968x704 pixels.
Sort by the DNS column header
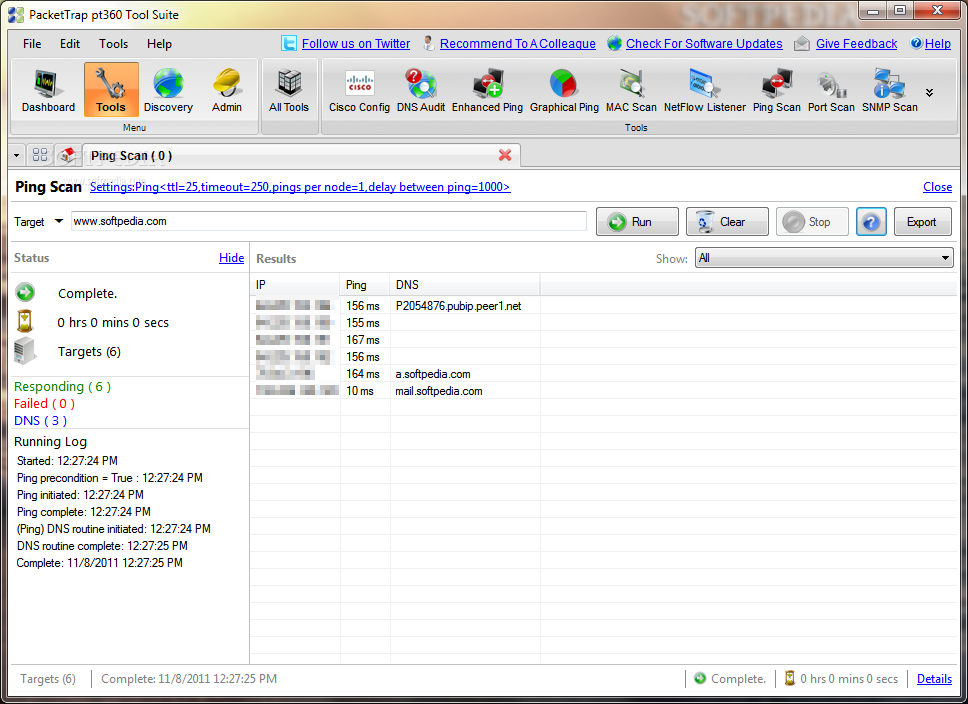[x=465, y=285]
